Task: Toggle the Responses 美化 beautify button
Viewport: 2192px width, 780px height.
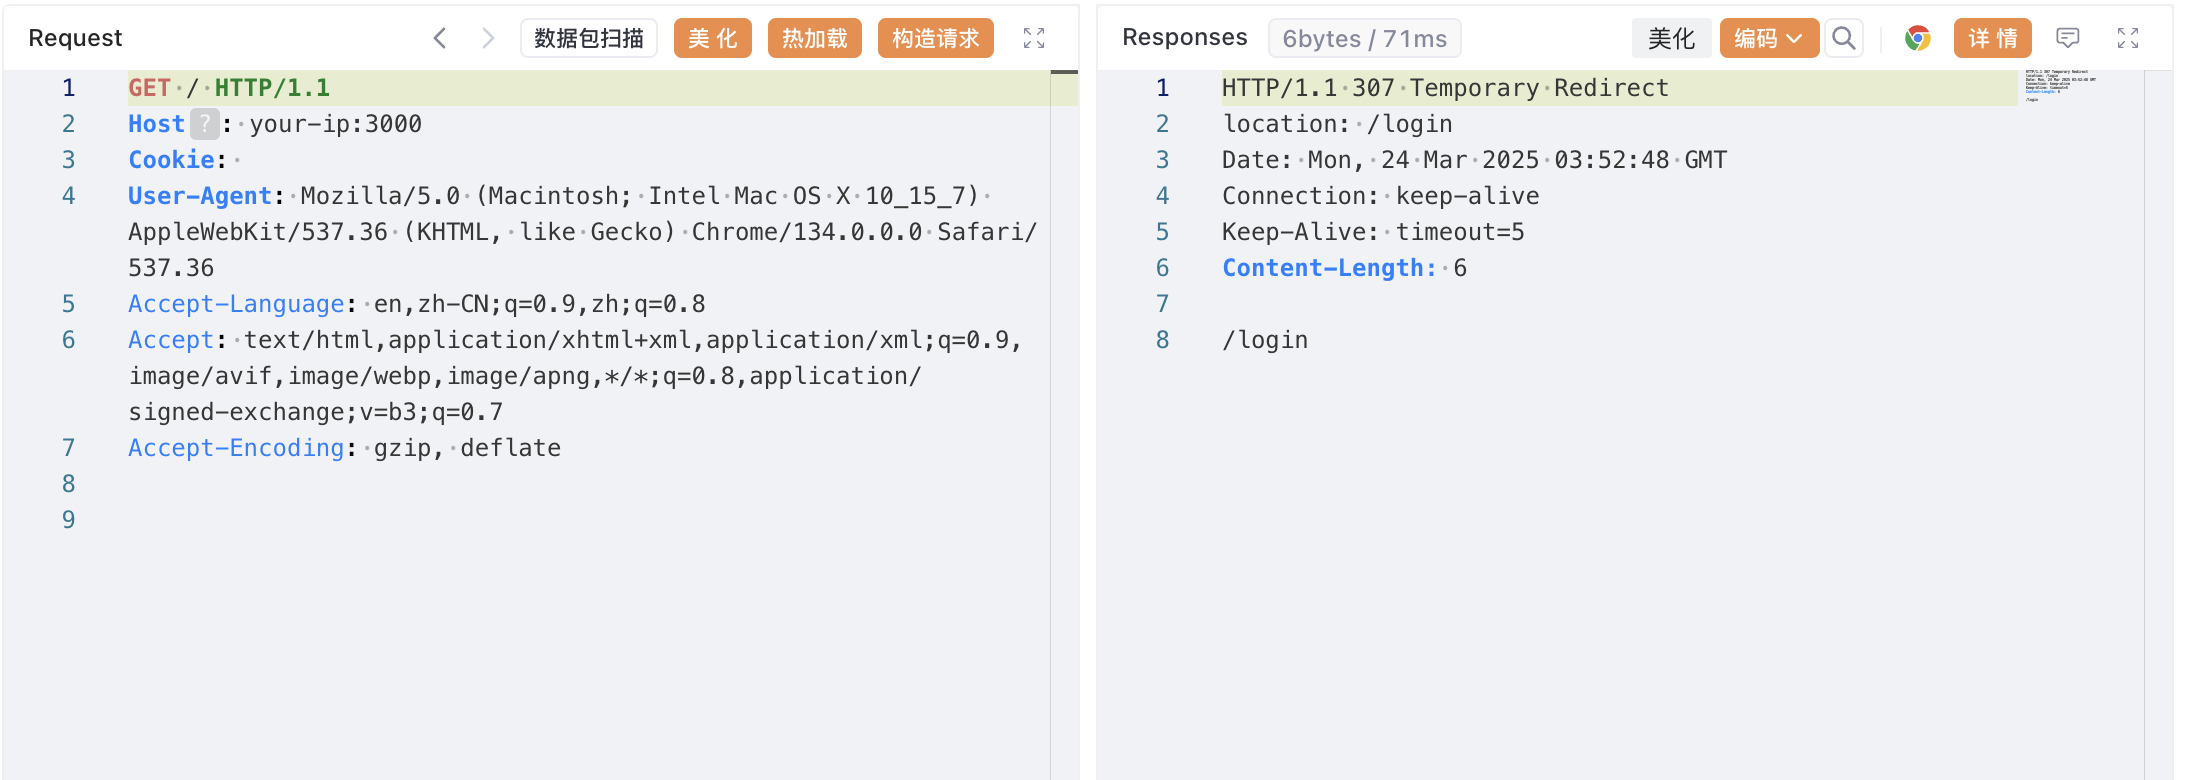Action: pyautogui.click(x=1671, y=38)
